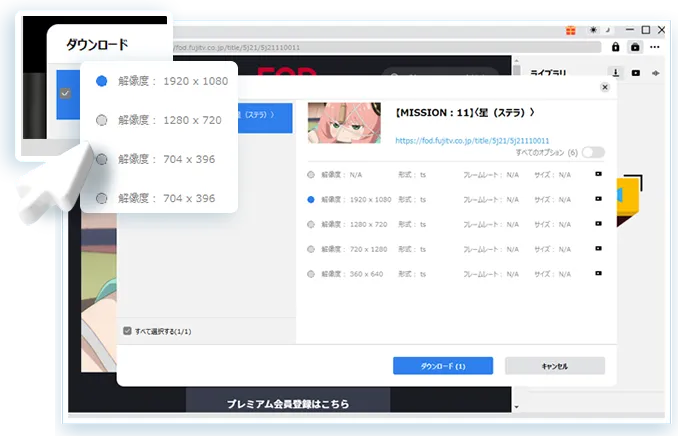Click video icon on 1920 x 1080 row
Image resolution: width=684 pixels, height=446 pixels.
(x=598, y=199)
